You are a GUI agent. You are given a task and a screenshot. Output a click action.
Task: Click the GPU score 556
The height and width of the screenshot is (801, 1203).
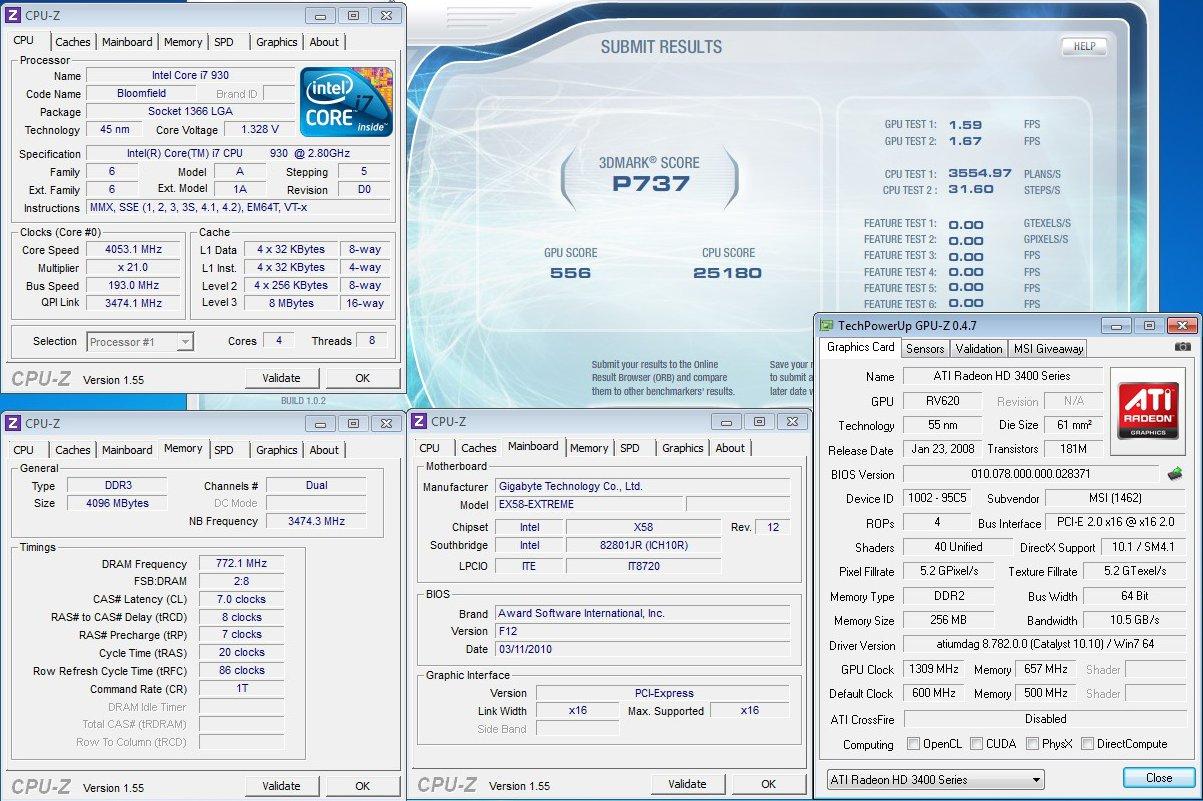pos(571,273)
